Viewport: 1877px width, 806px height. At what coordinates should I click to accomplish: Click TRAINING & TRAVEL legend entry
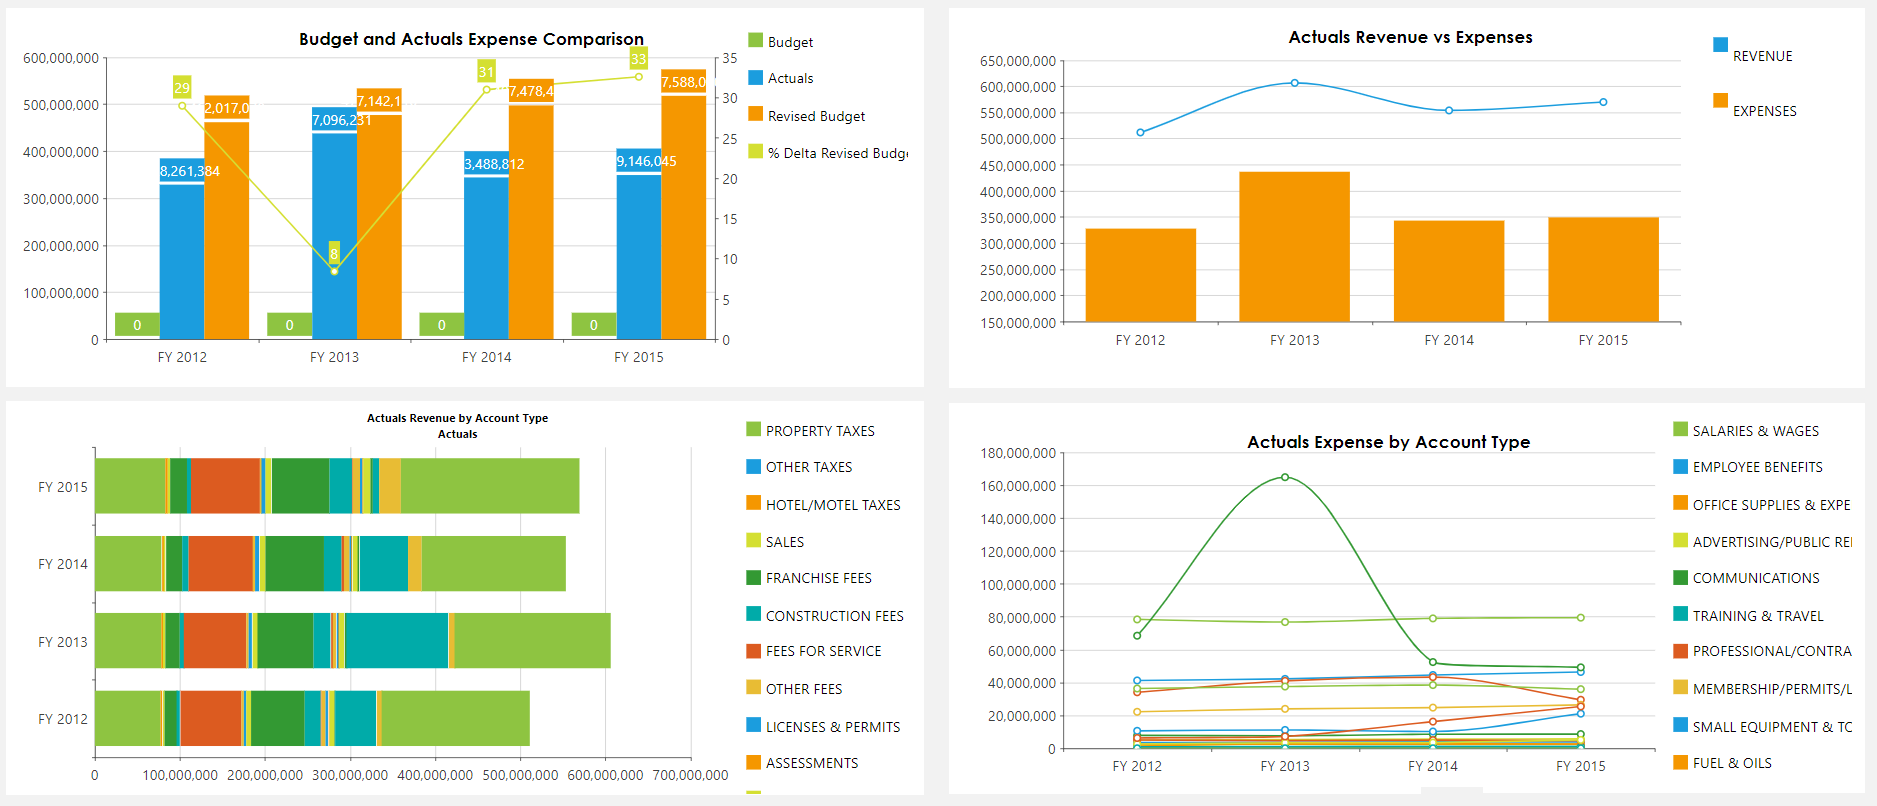(1748, 616)
